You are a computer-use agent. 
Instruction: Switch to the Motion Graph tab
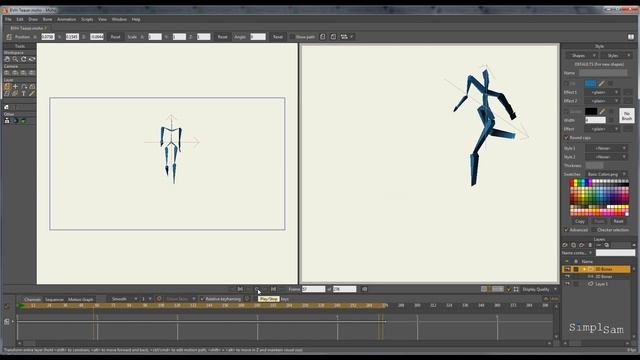click(80, 300)
